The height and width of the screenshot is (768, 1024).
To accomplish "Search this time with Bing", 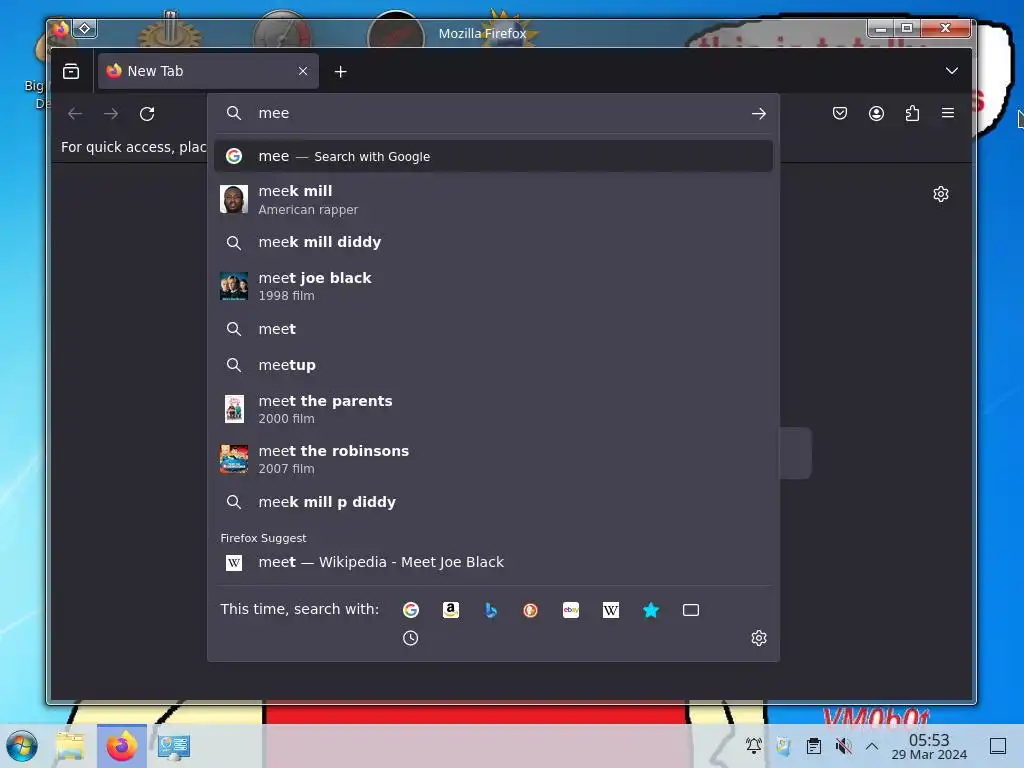I will click(490, 610).
